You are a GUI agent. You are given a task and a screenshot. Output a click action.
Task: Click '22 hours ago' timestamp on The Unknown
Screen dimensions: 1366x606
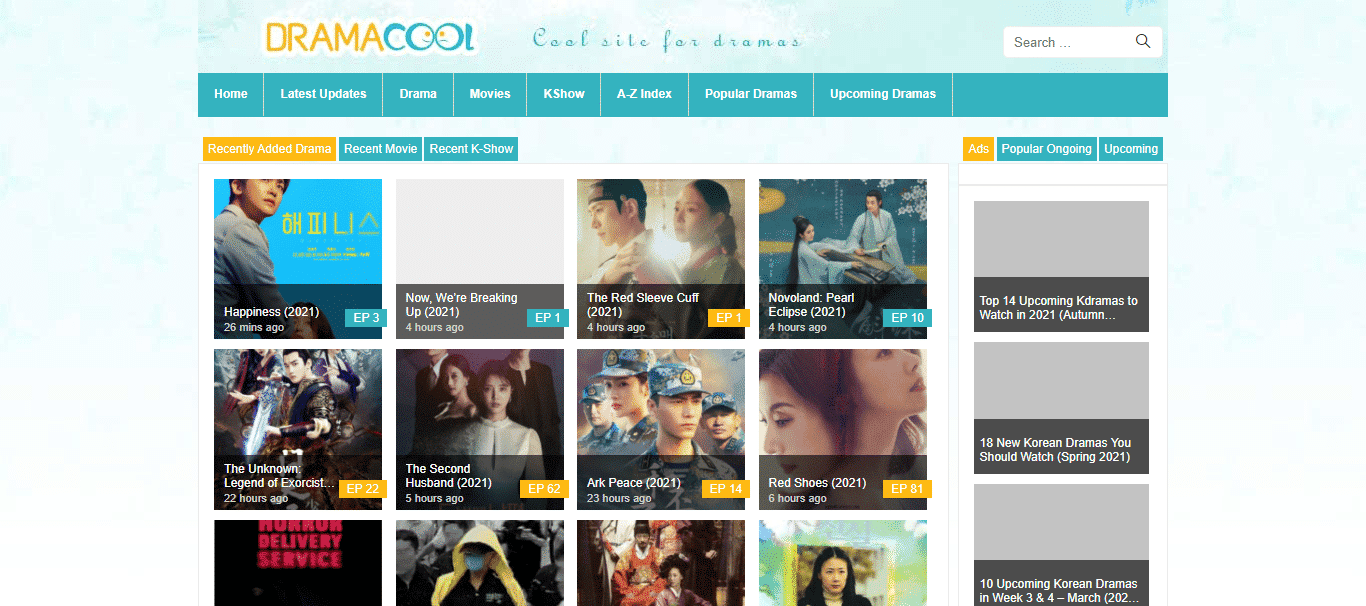[256, 498]
